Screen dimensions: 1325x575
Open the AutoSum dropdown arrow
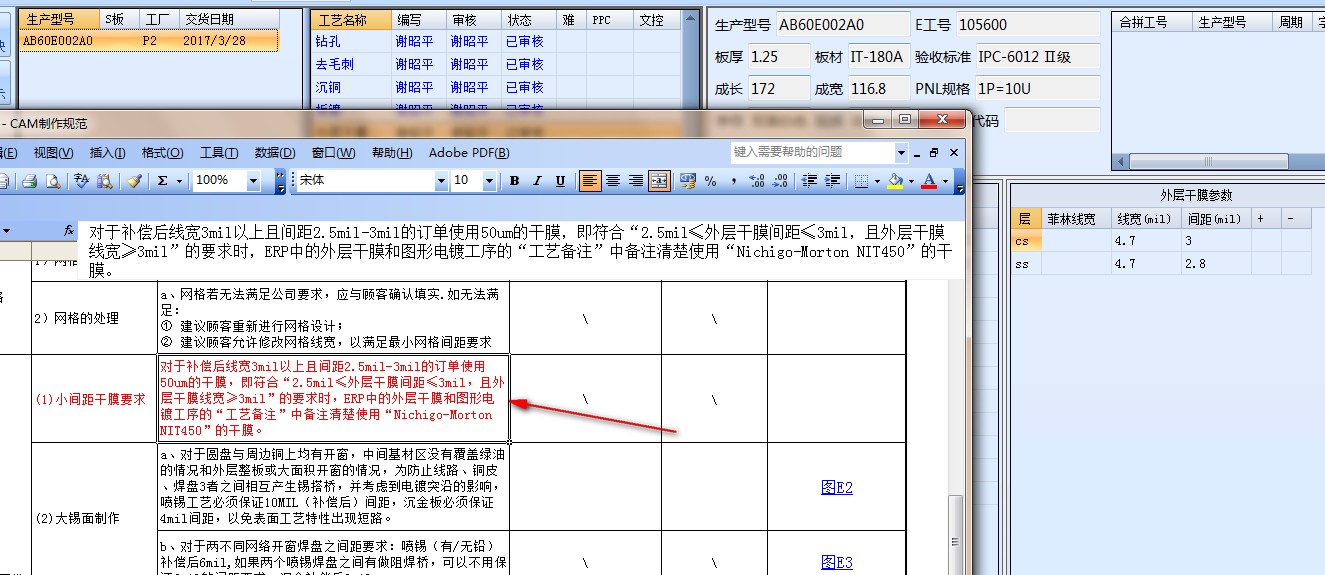click(x=178, y=181)
